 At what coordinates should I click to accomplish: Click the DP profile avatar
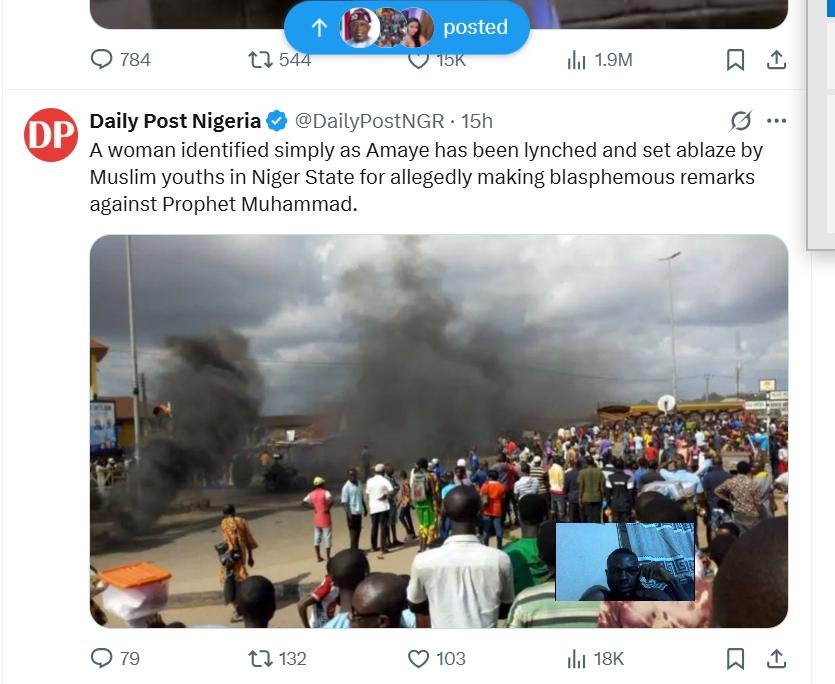(x=51, y=135)
